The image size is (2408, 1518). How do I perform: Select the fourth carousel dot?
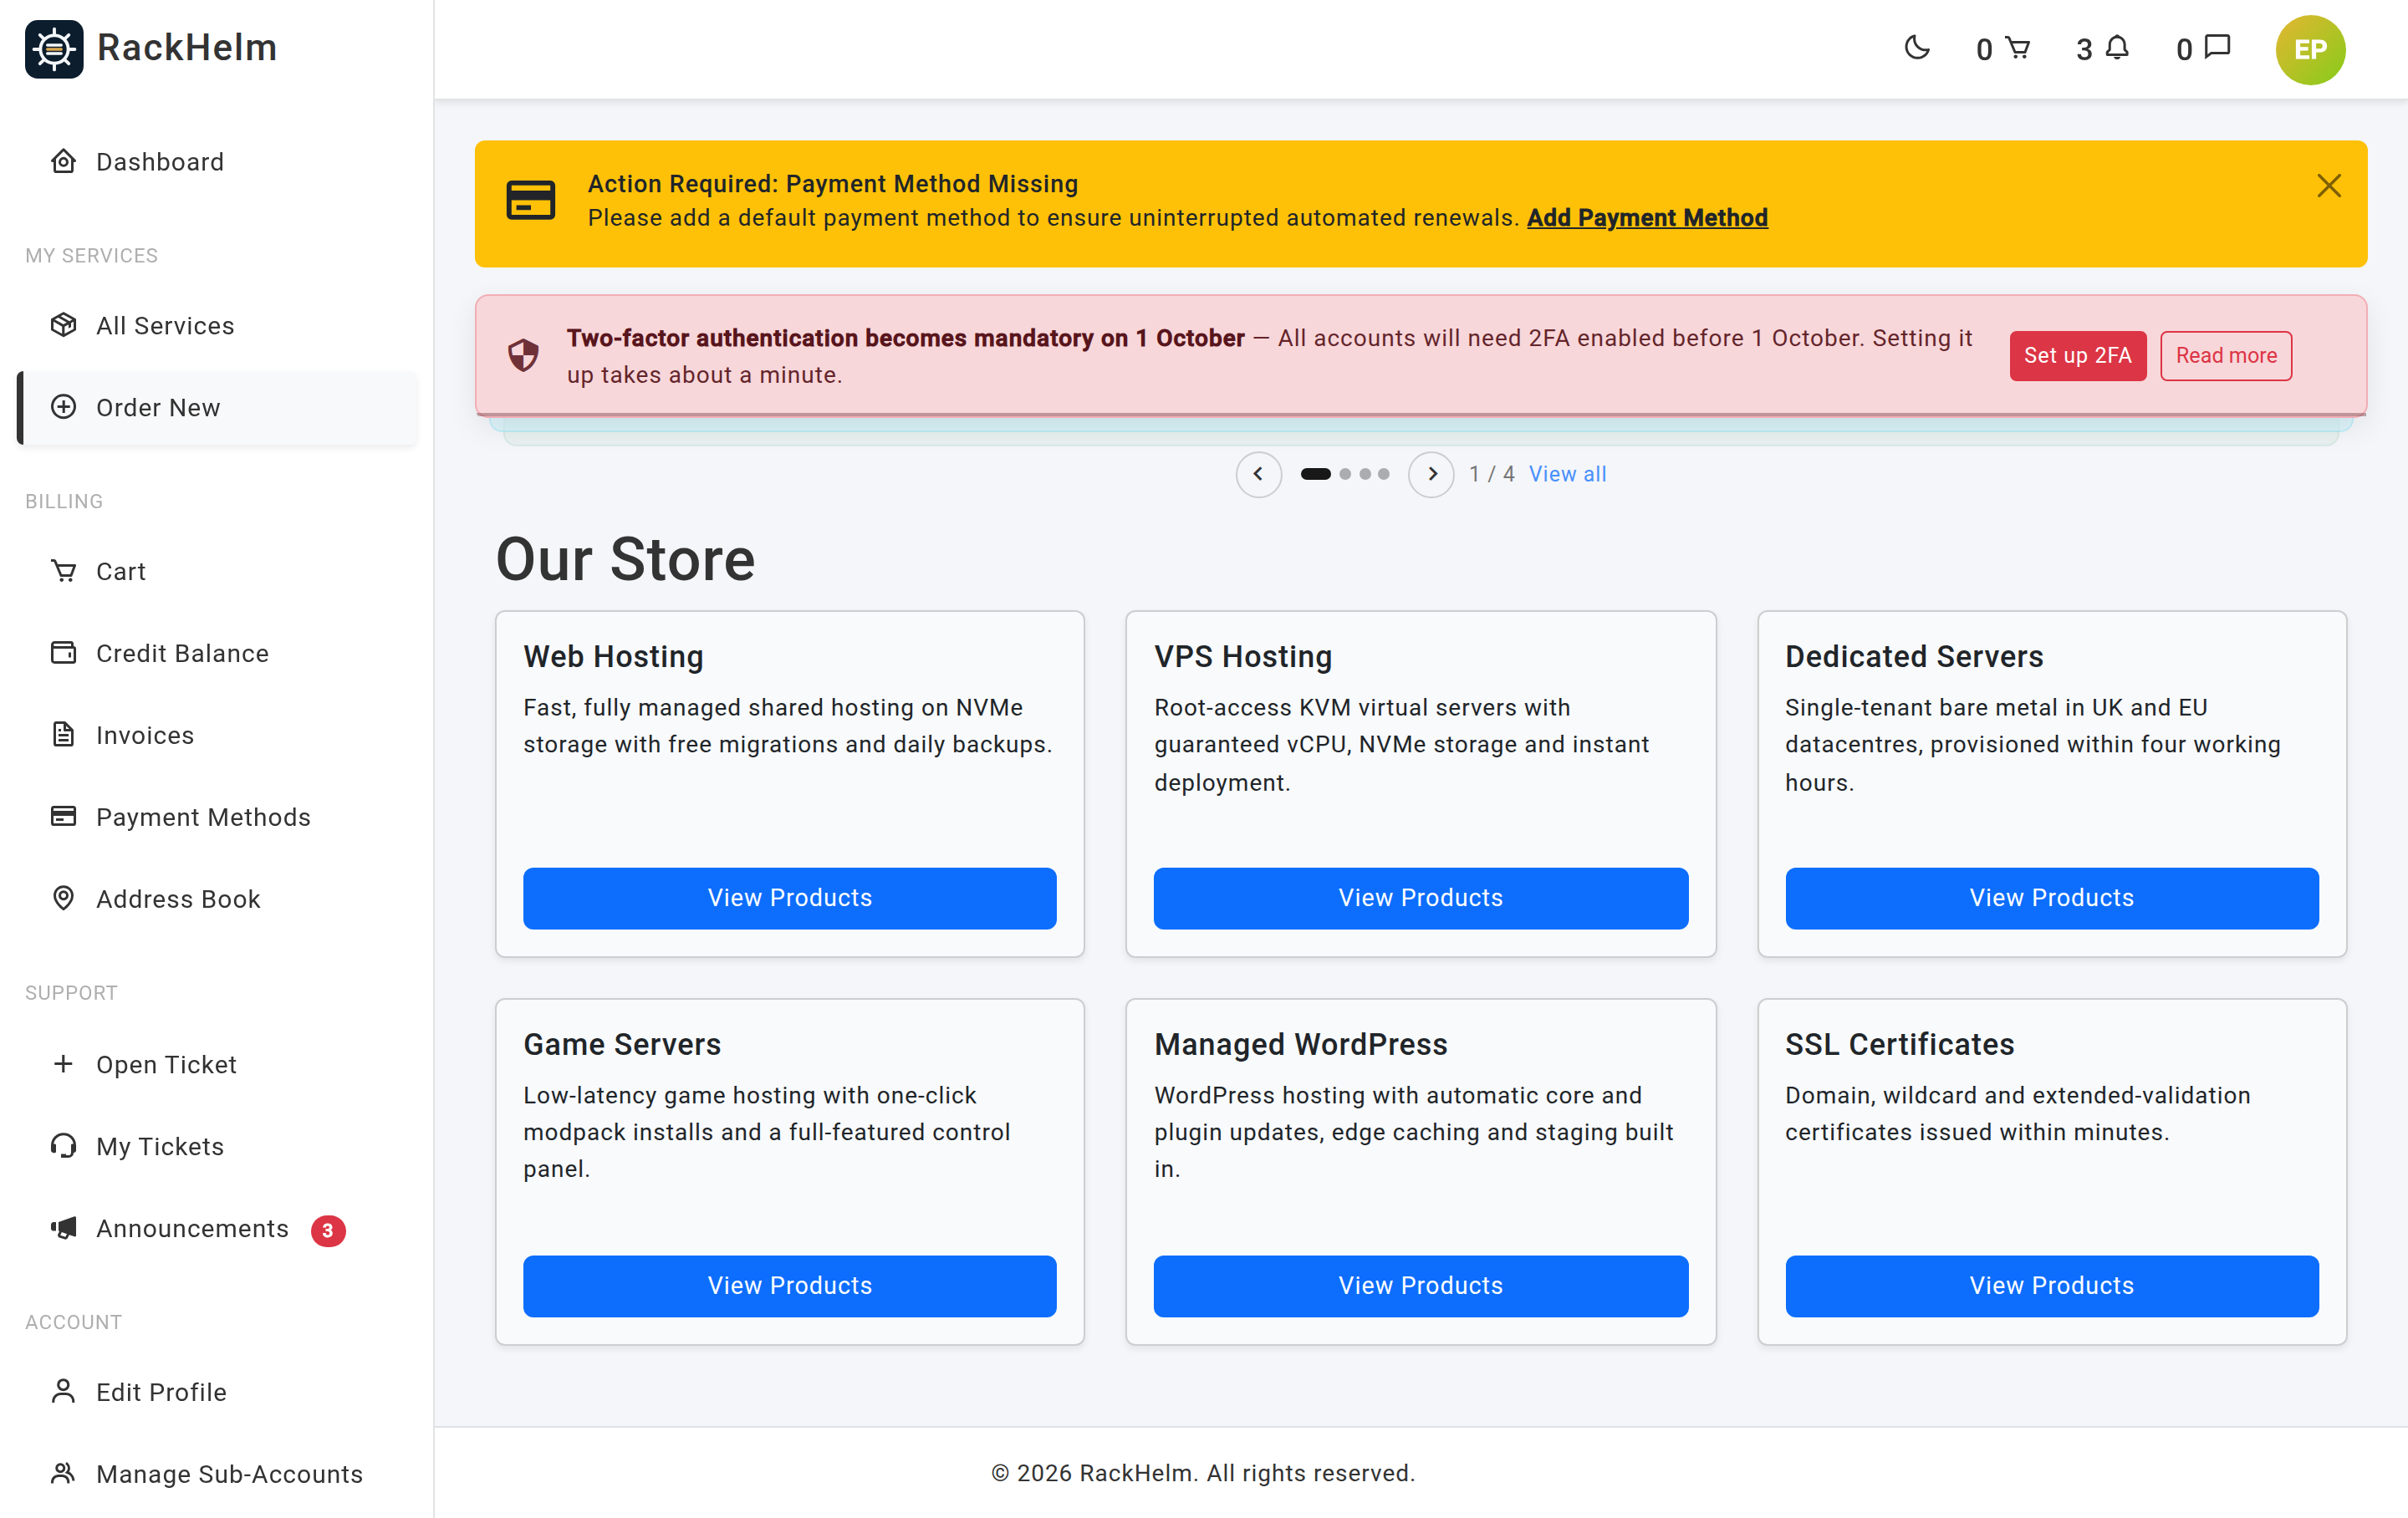click(x=1384, y=474)
